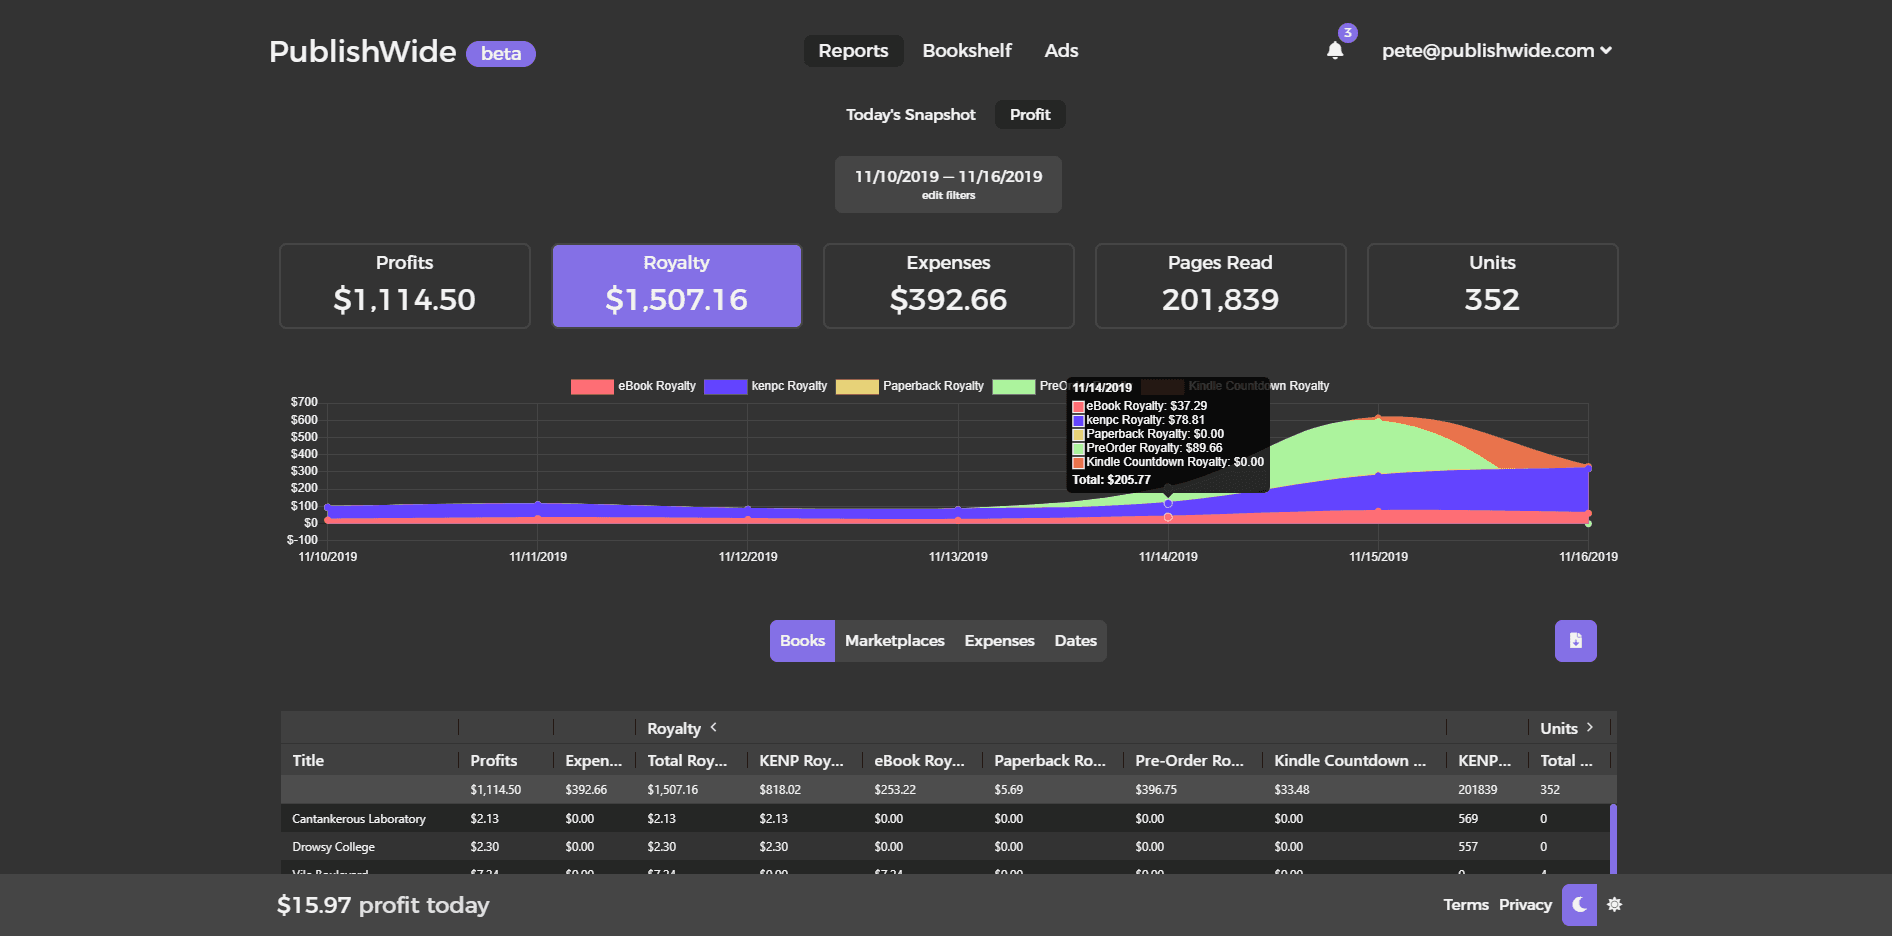
Task: Switch to the Marketplaces tab
Action: 894,641
